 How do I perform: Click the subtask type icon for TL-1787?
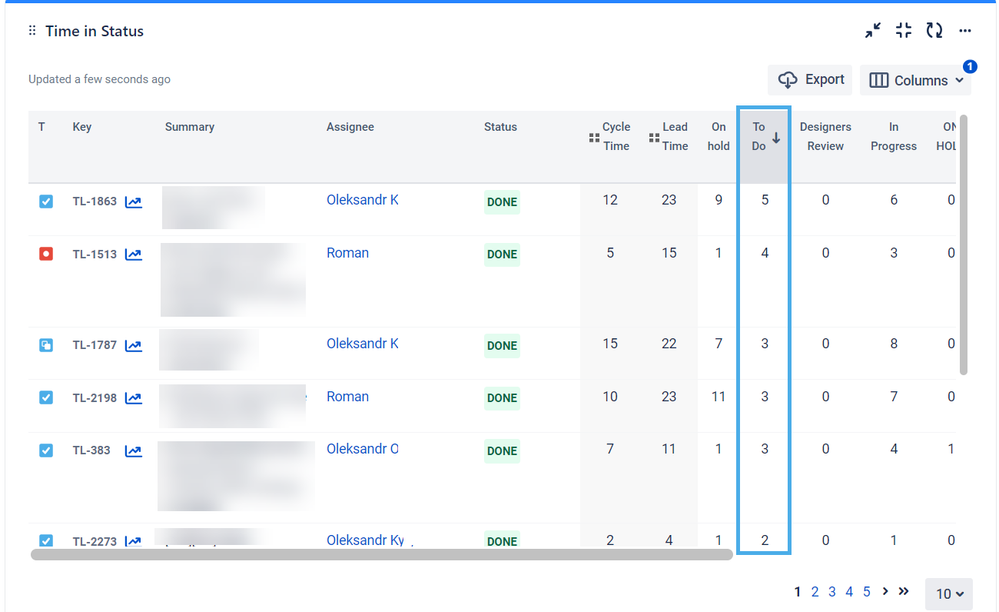(46, 345)
